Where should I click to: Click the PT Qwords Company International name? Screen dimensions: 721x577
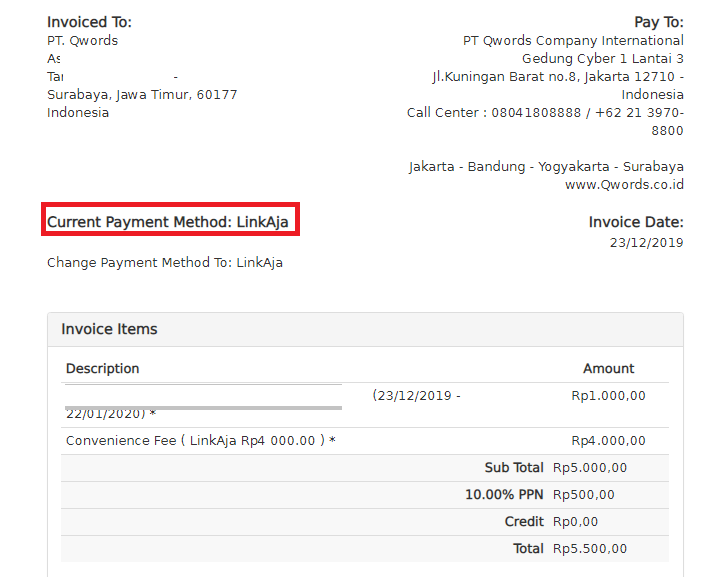pyautogui.click(x=573, y=41)
